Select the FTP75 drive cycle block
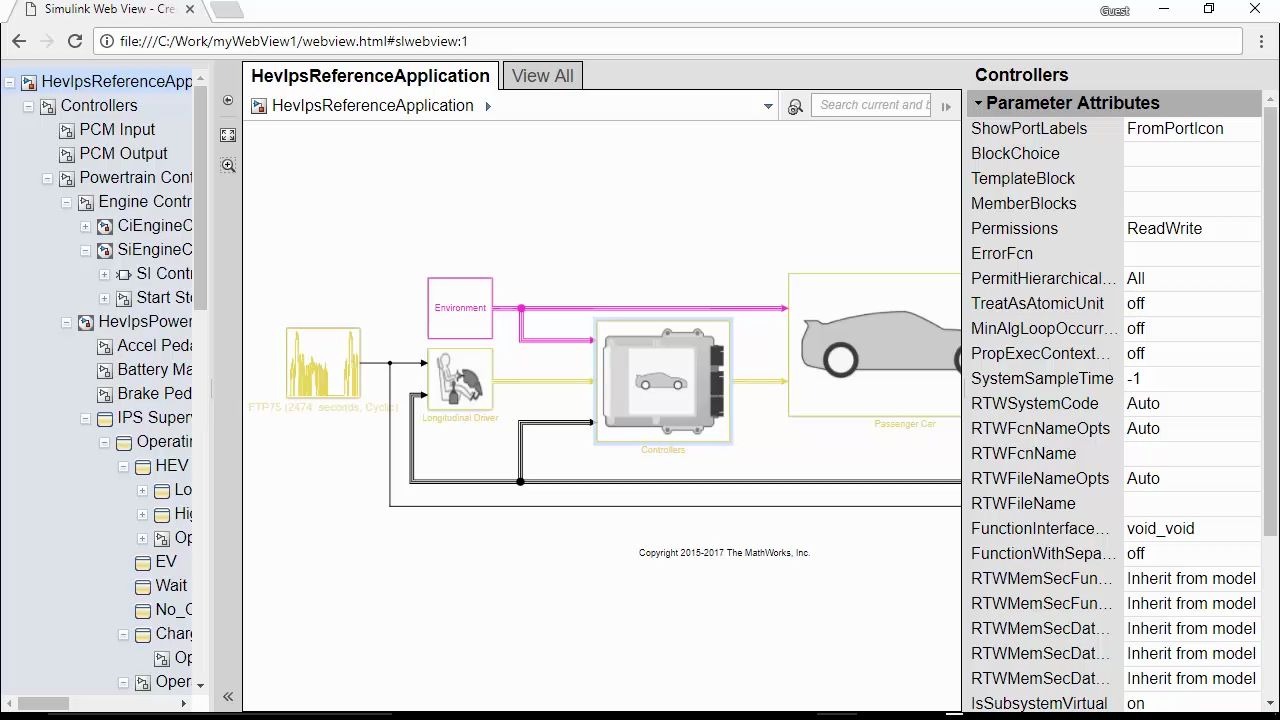1280x720 pixels. 323,364
